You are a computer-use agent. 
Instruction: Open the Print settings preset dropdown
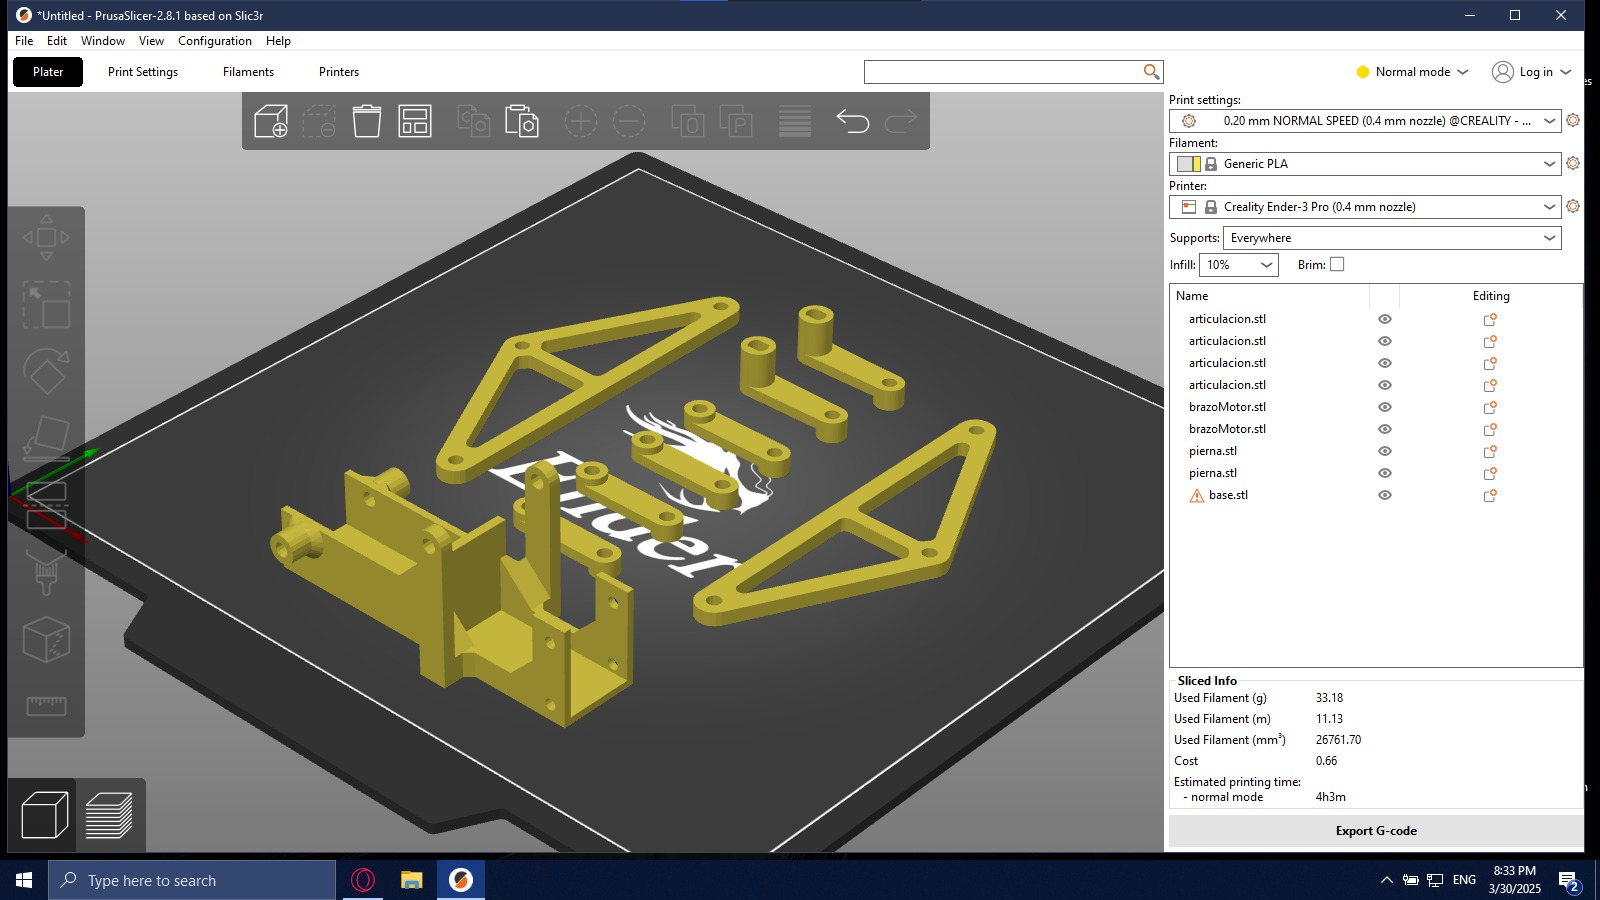(1365, 121)
